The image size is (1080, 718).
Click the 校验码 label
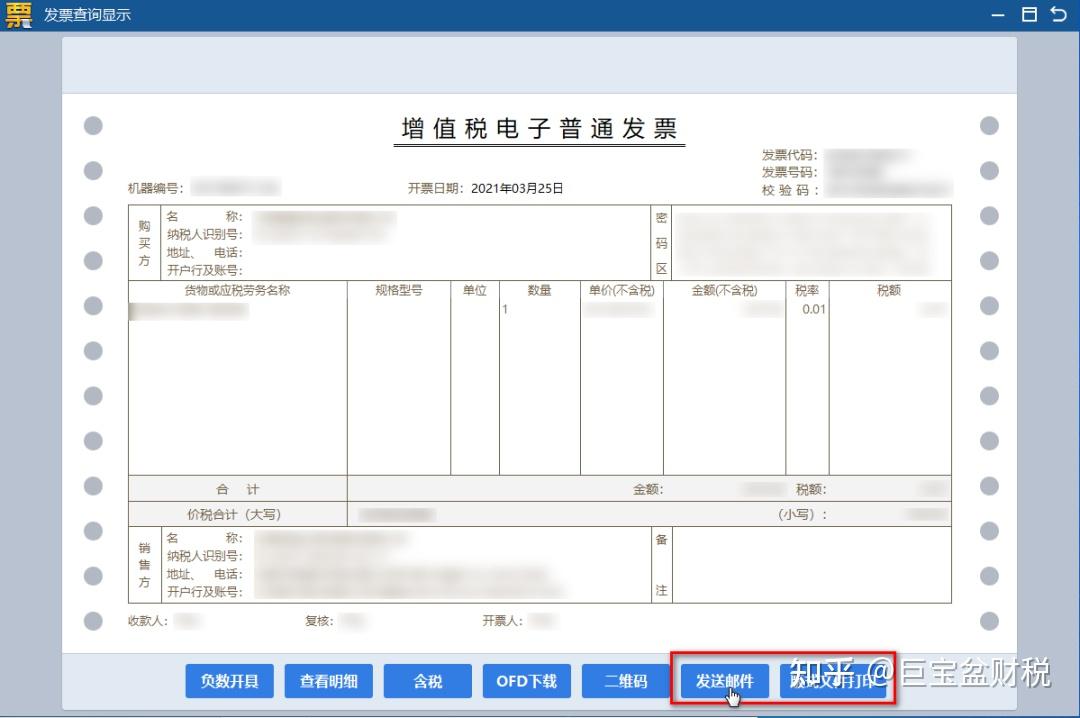point(789,190)
